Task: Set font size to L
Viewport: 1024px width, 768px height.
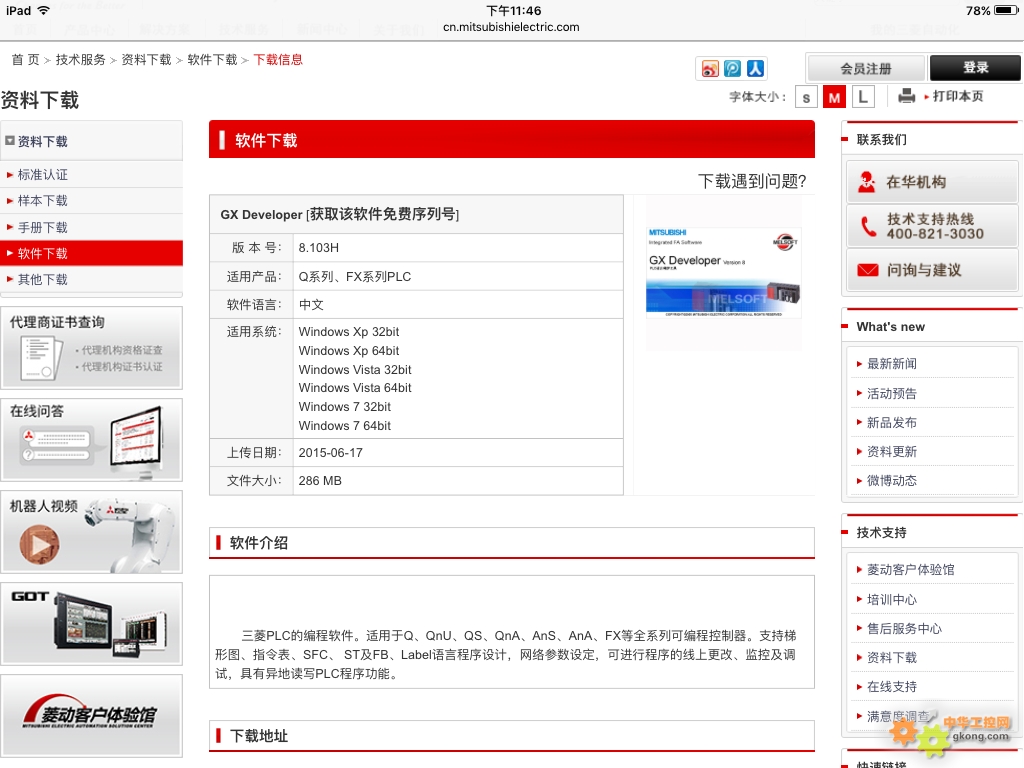Action: click(x=863, y=97)
